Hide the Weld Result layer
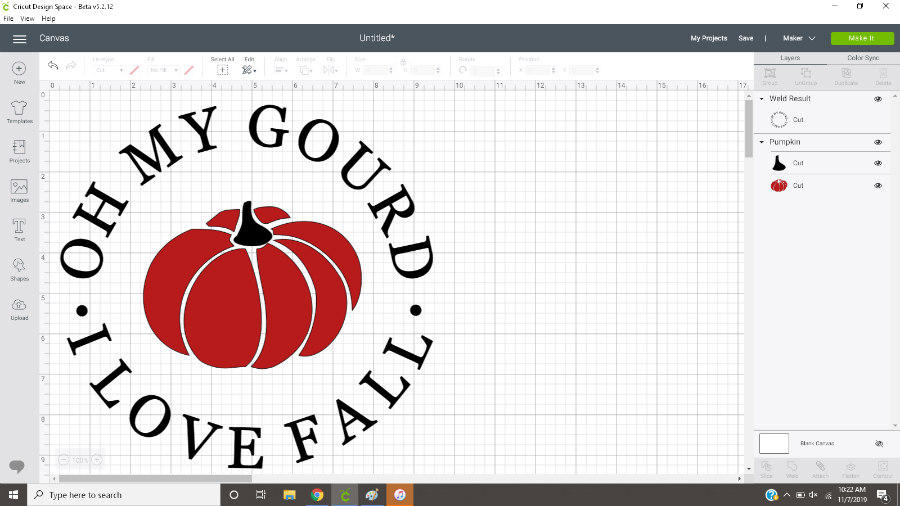 click(878, 99)
